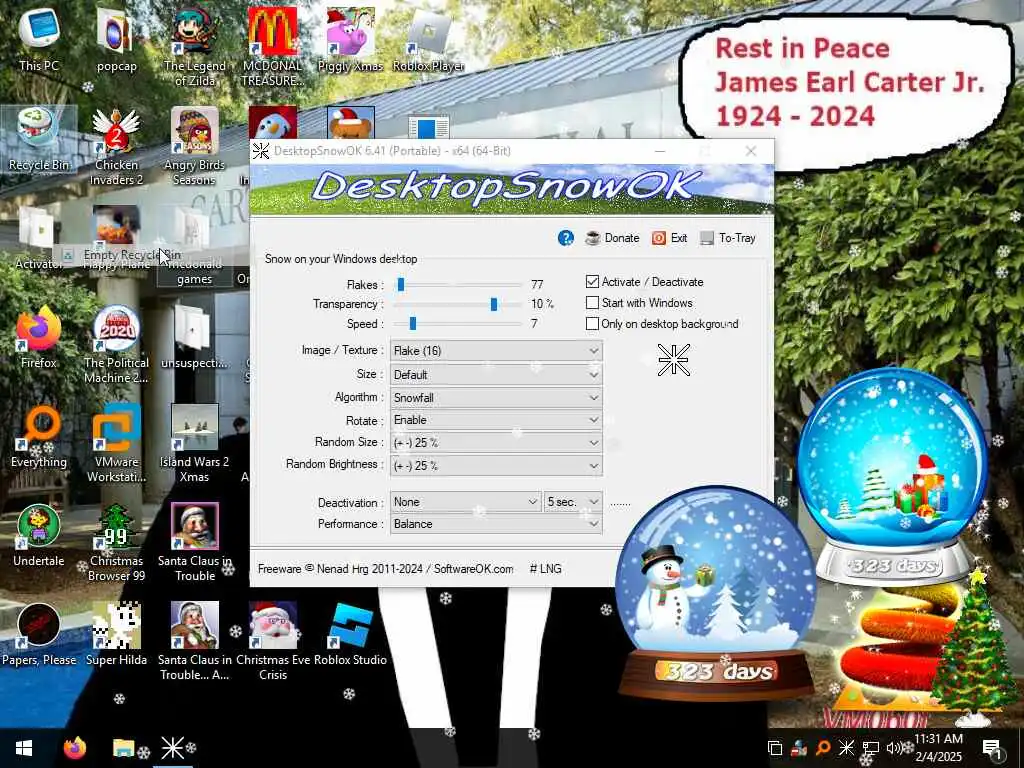
Task: Select the DesktopSnowOK taskbar button
Action: (172, 748)
